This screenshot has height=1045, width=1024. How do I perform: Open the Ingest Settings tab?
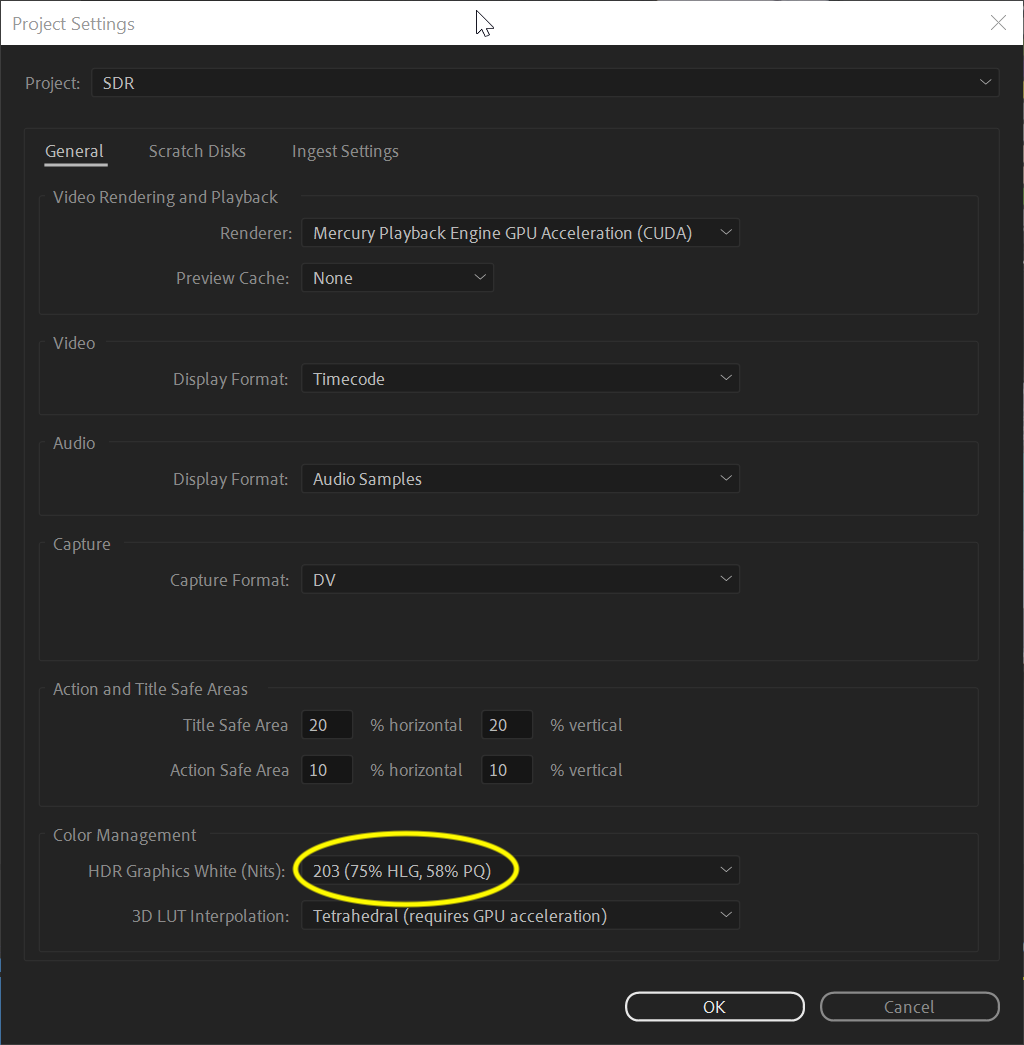[x=345, y=152]
